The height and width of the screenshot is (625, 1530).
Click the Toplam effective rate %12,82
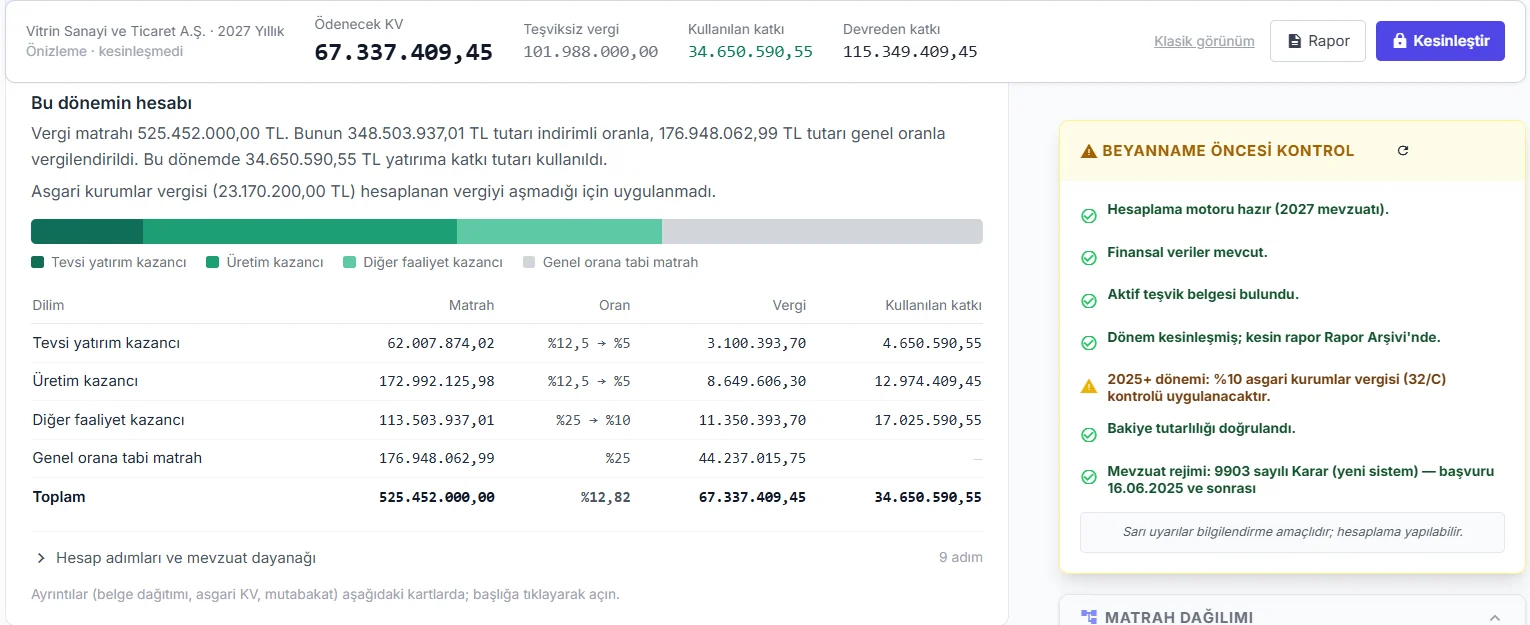(x=606, y=497)
